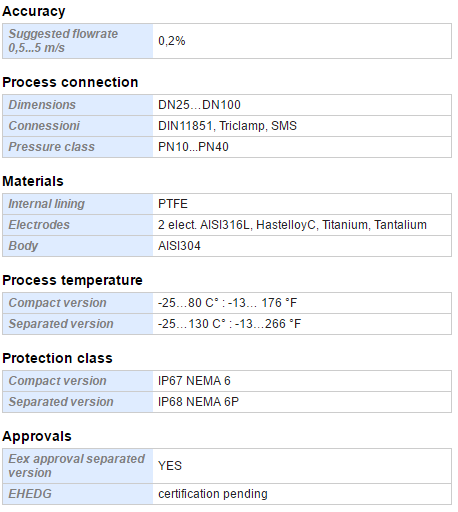The image size is (458, 512).
Task: Select the Dimensions row label
Action: (78, 105)
